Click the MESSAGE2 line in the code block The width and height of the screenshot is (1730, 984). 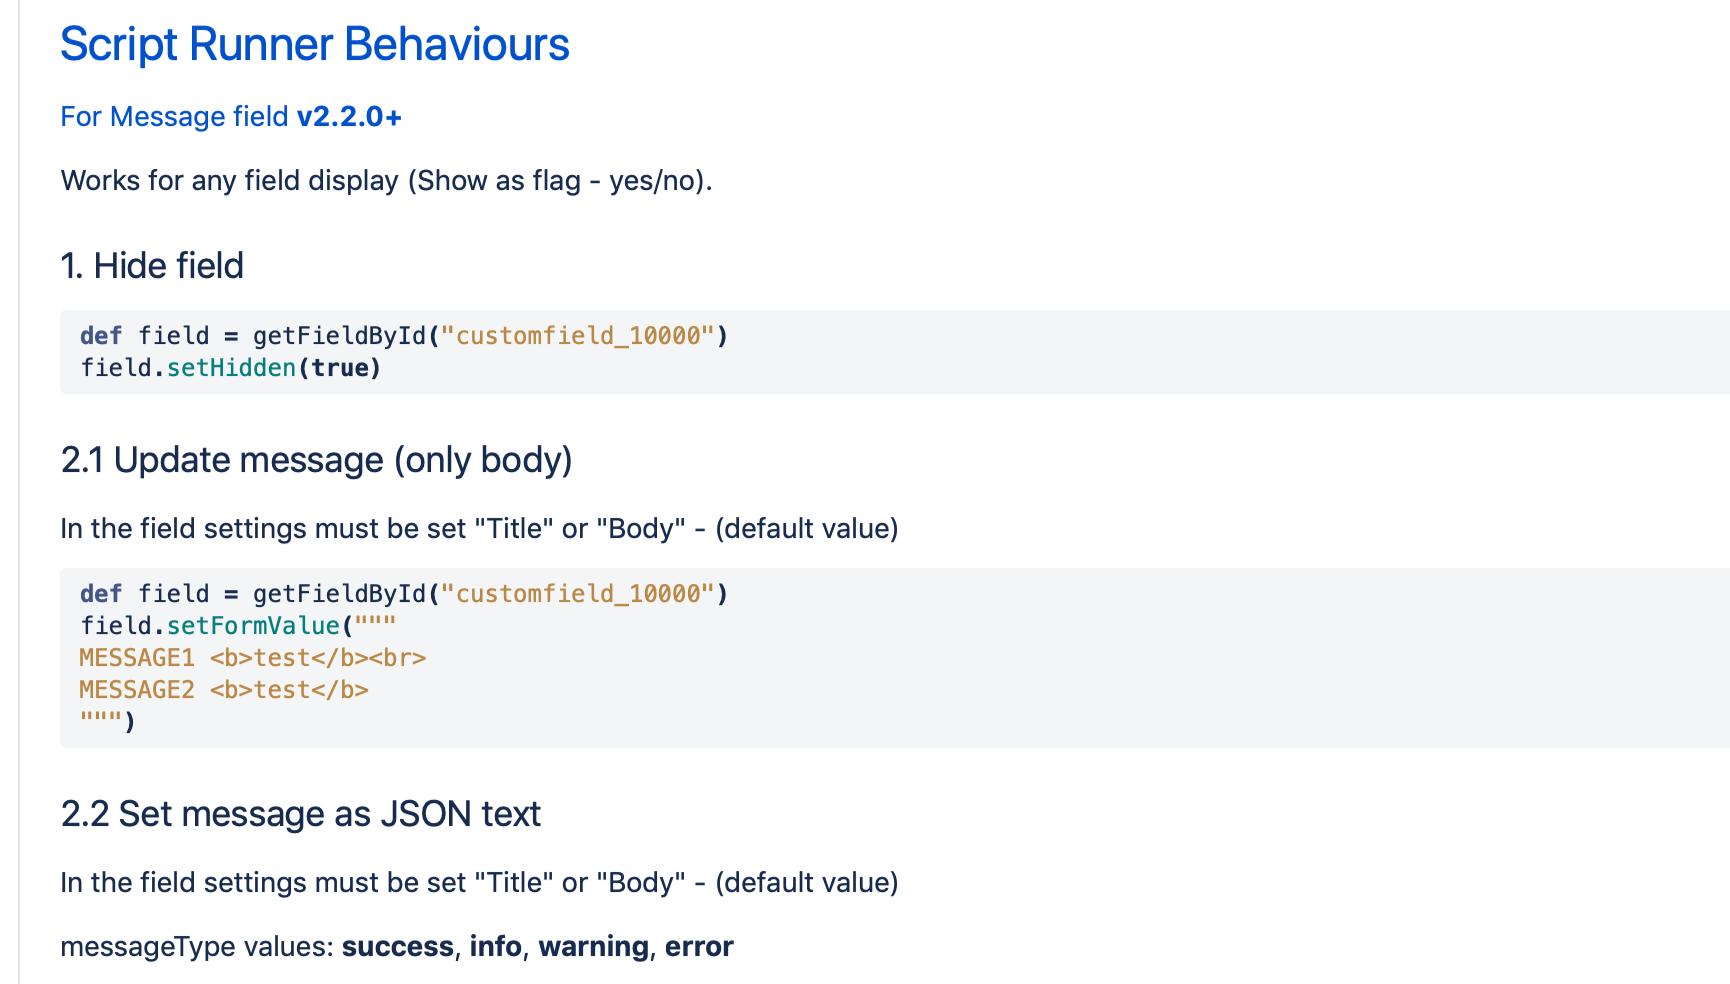click(x=224, y=690)
